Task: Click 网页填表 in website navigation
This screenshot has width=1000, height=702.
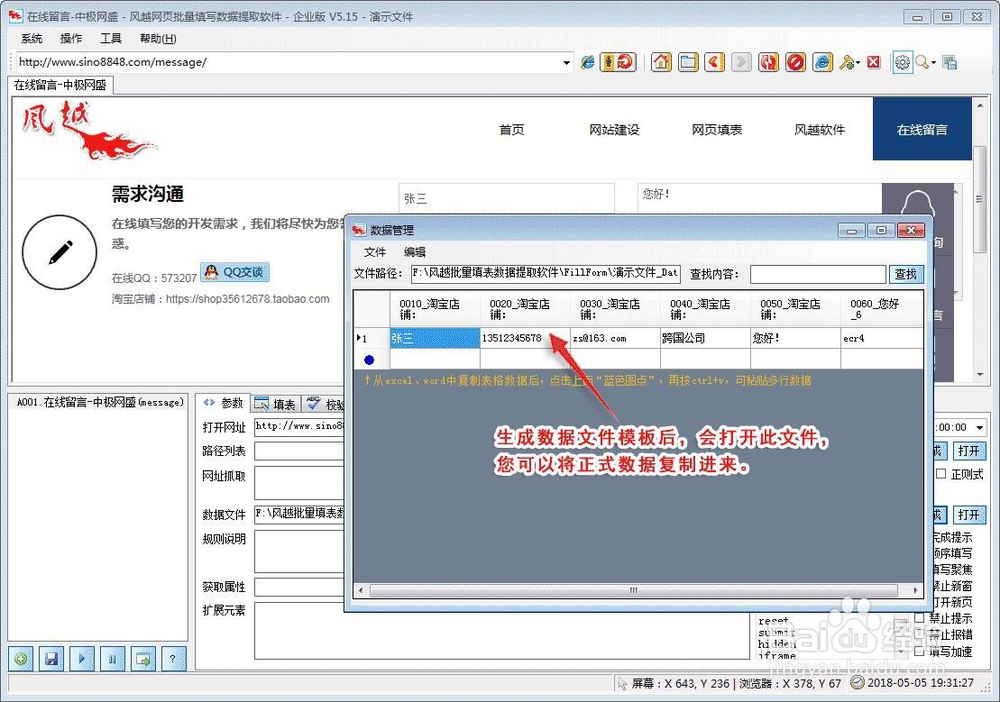Action: (717, 129)
